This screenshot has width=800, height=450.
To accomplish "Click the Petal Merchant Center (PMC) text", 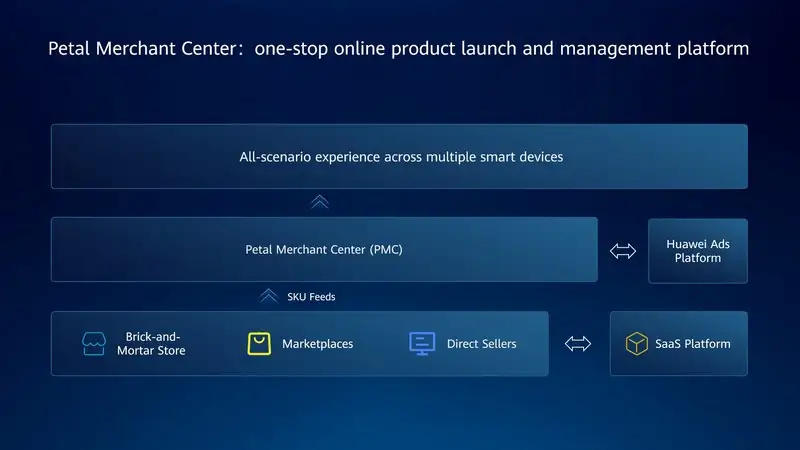I will click(x=324, y=250).
